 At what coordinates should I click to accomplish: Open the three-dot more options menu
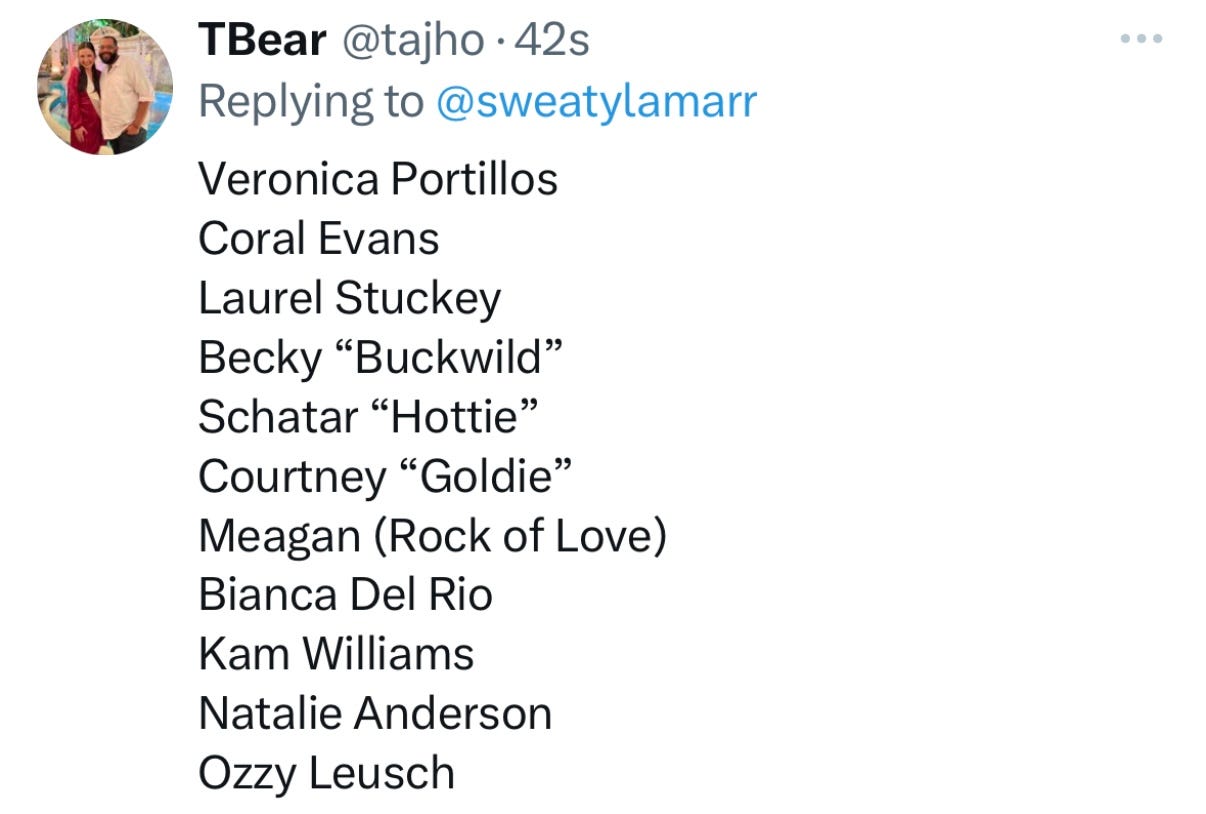1141,39
